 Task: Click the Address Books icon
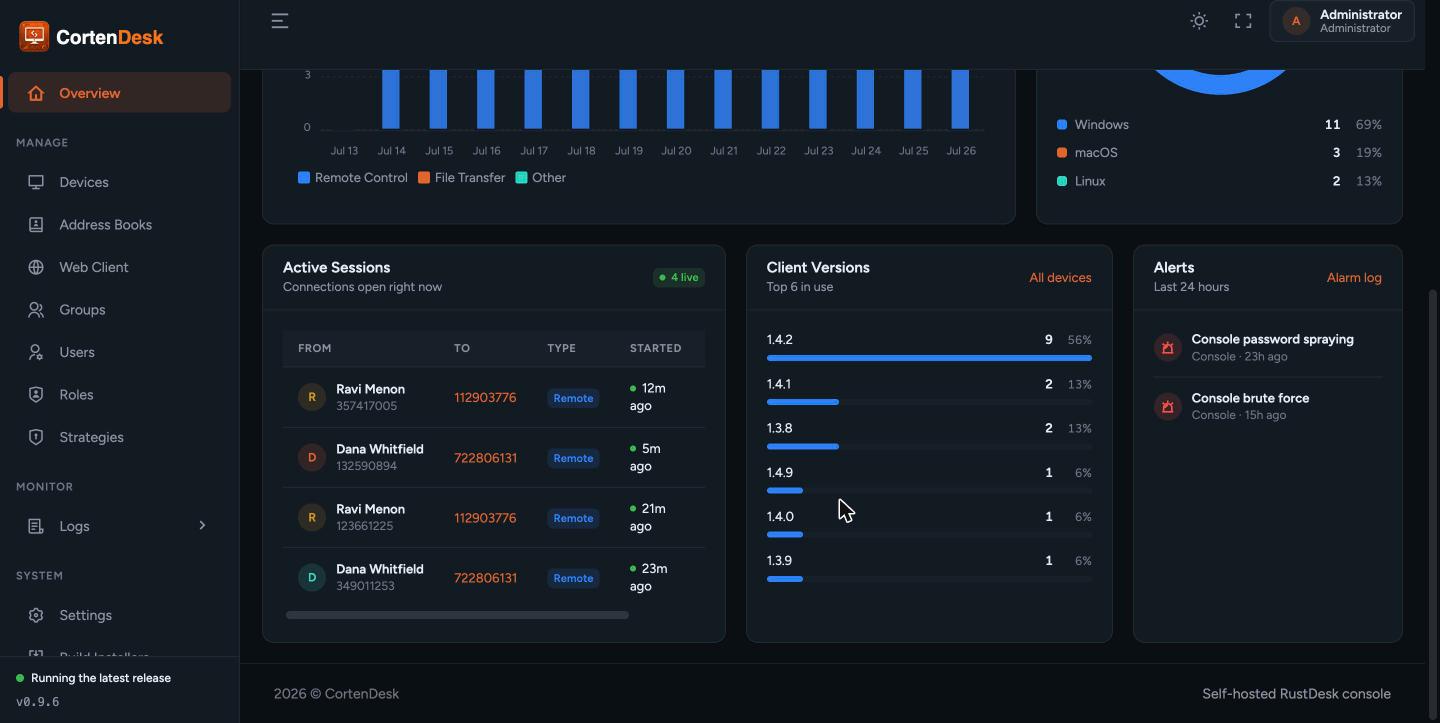point(36,225)
